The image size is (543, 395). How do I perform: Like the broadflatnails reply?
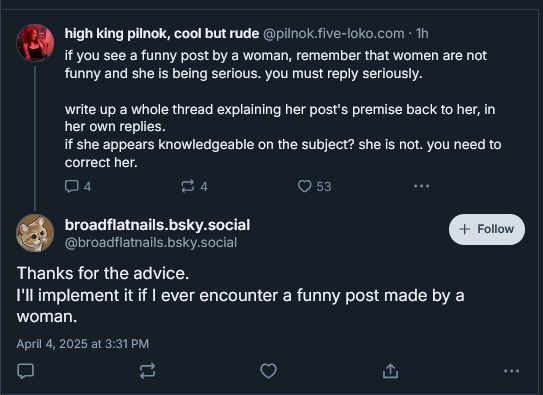(268, 371)
